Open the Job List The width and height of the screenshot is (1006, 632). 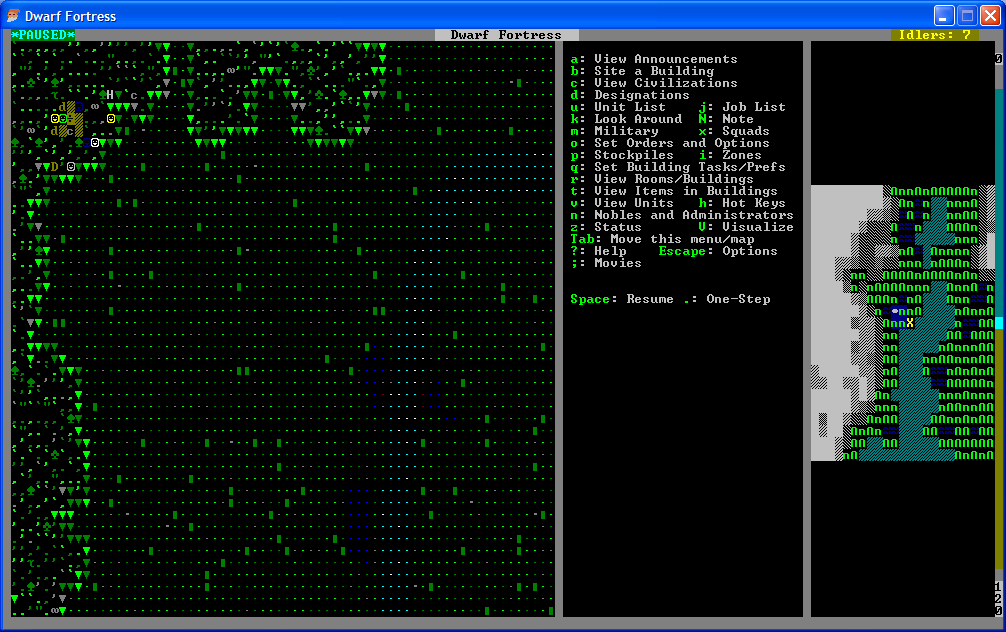point(742,107)
